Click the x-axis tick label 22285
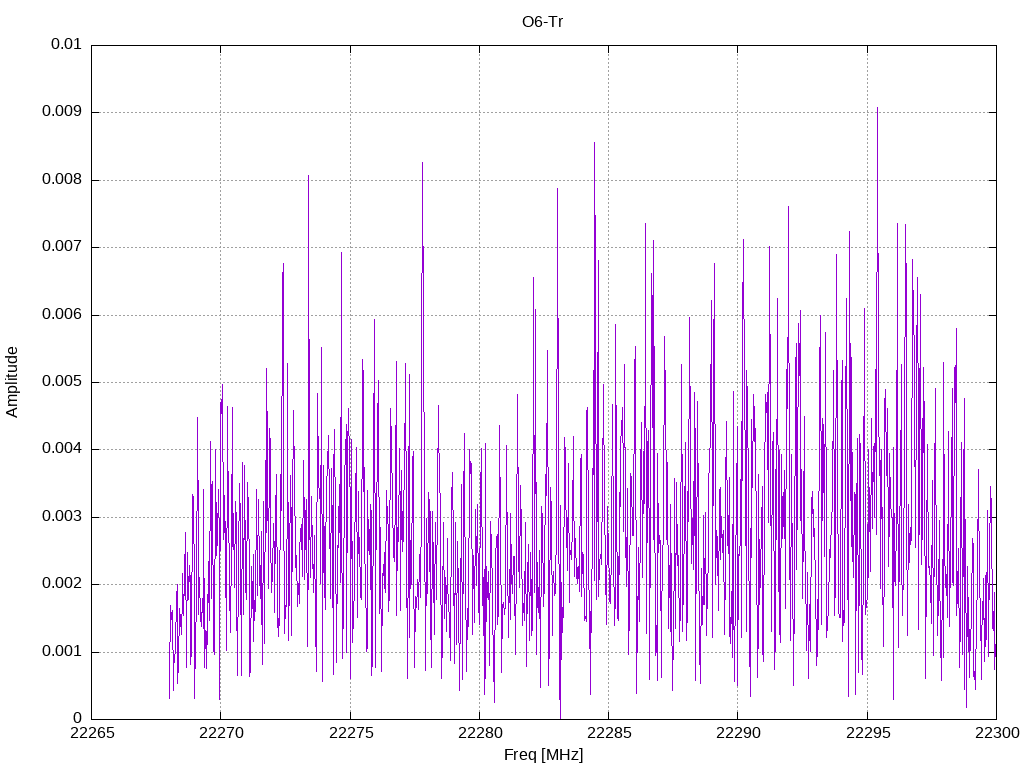This screenshot has width=1024, height=768. click(609, 733)
